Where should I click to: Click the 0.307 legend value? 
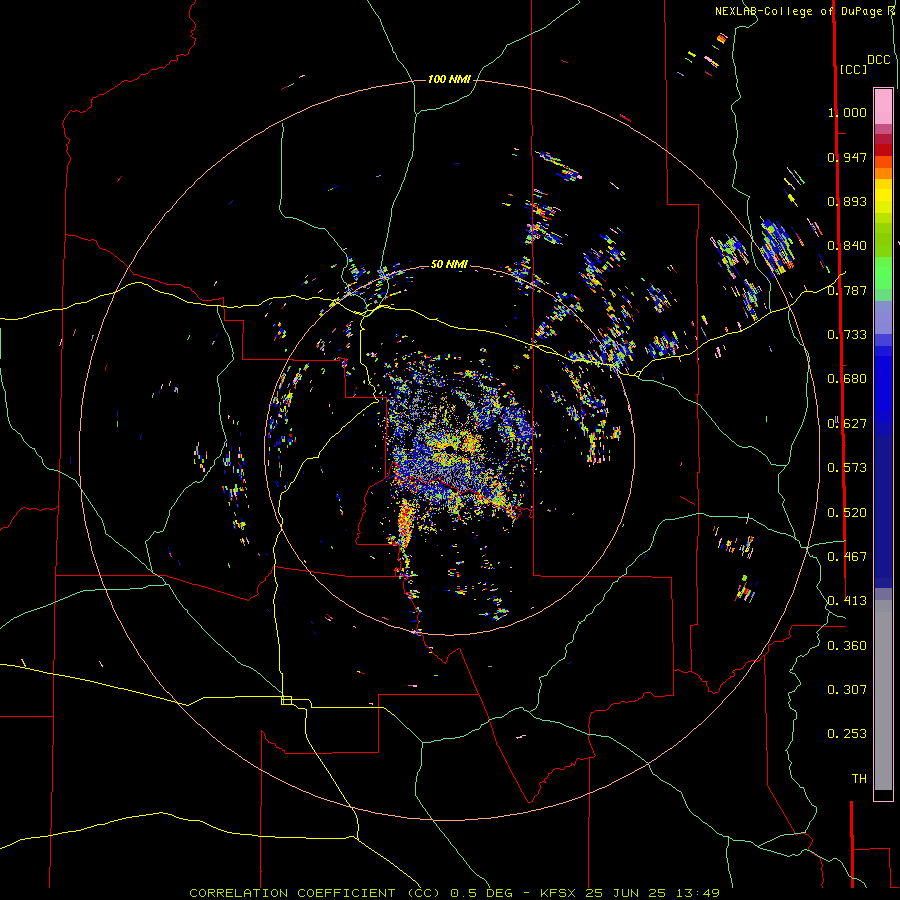pos(847,690)
